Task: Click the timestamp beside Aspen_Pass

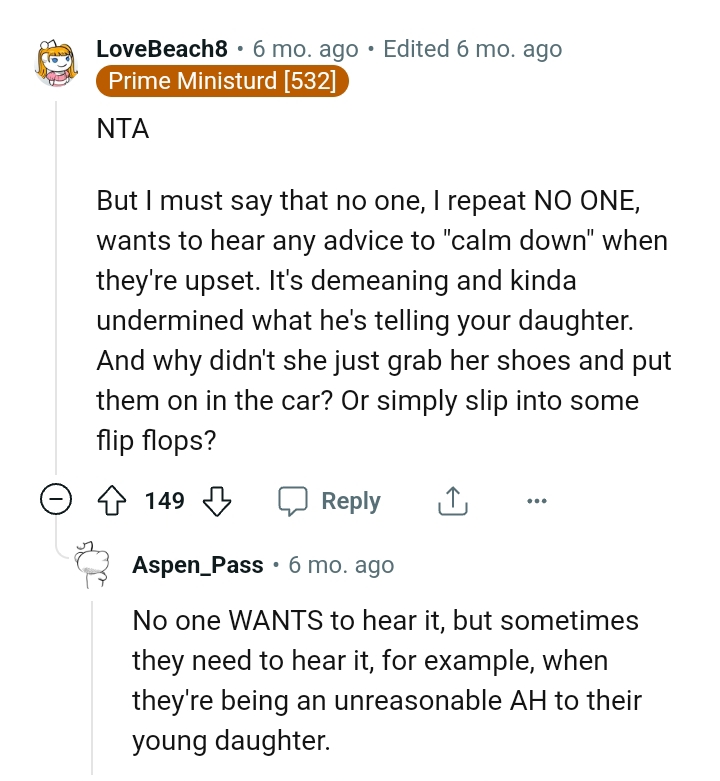Action: coord(341,565)
